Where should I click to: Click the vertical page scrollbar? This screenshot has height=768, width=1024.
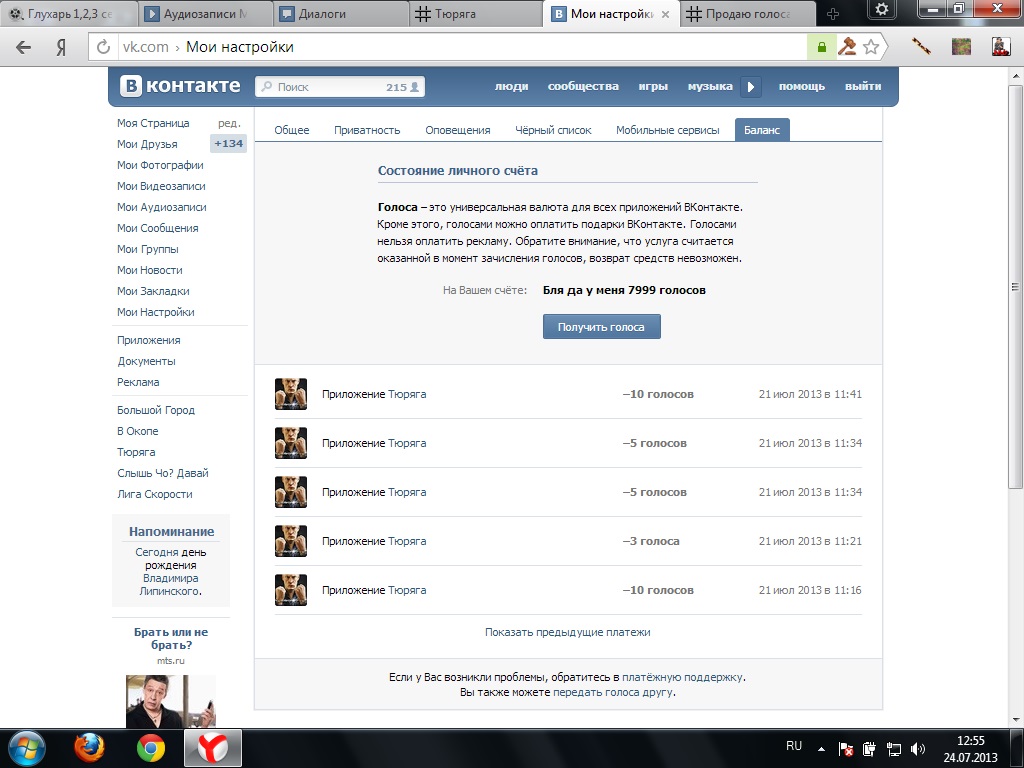(x=1014, y=287)
